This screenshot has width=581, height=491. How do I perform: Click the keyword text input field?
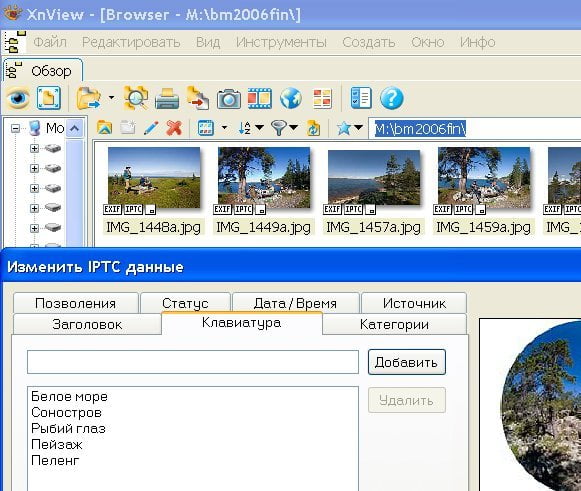193,362
